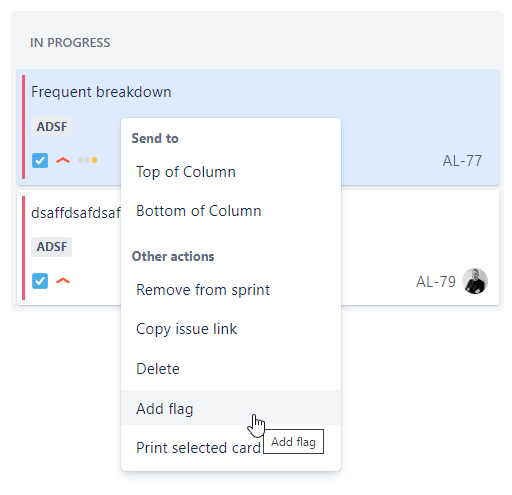Click the IN PROGRESS column header

click(x=70, y=43)
